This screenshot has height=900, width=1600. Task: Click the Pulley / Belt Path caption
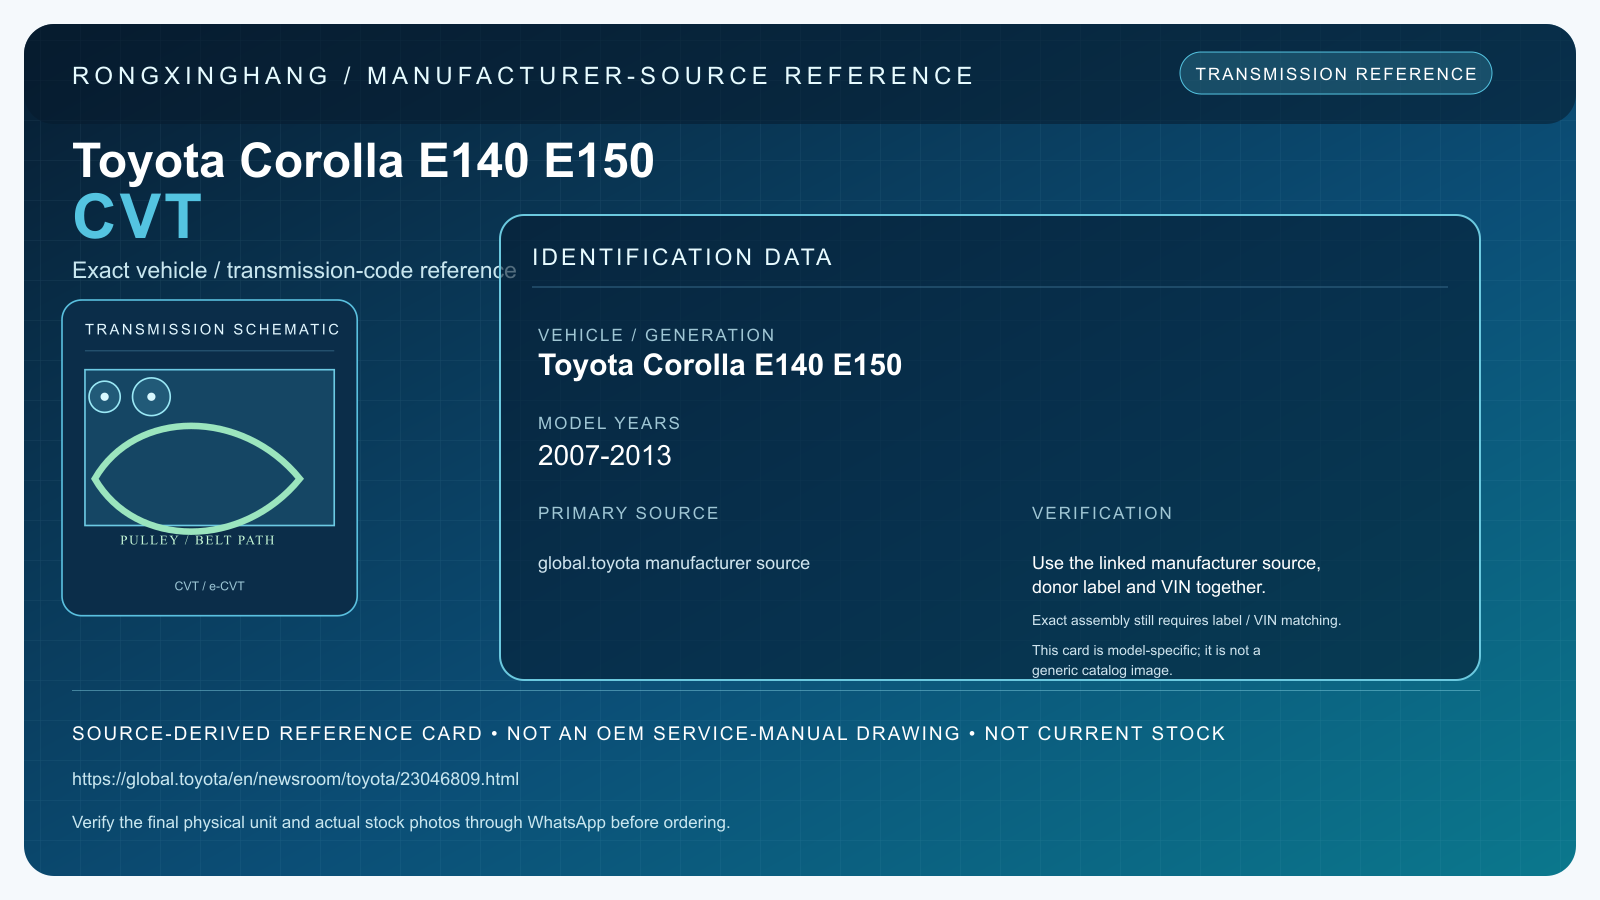pyautogui.click(x=197, y=540)
